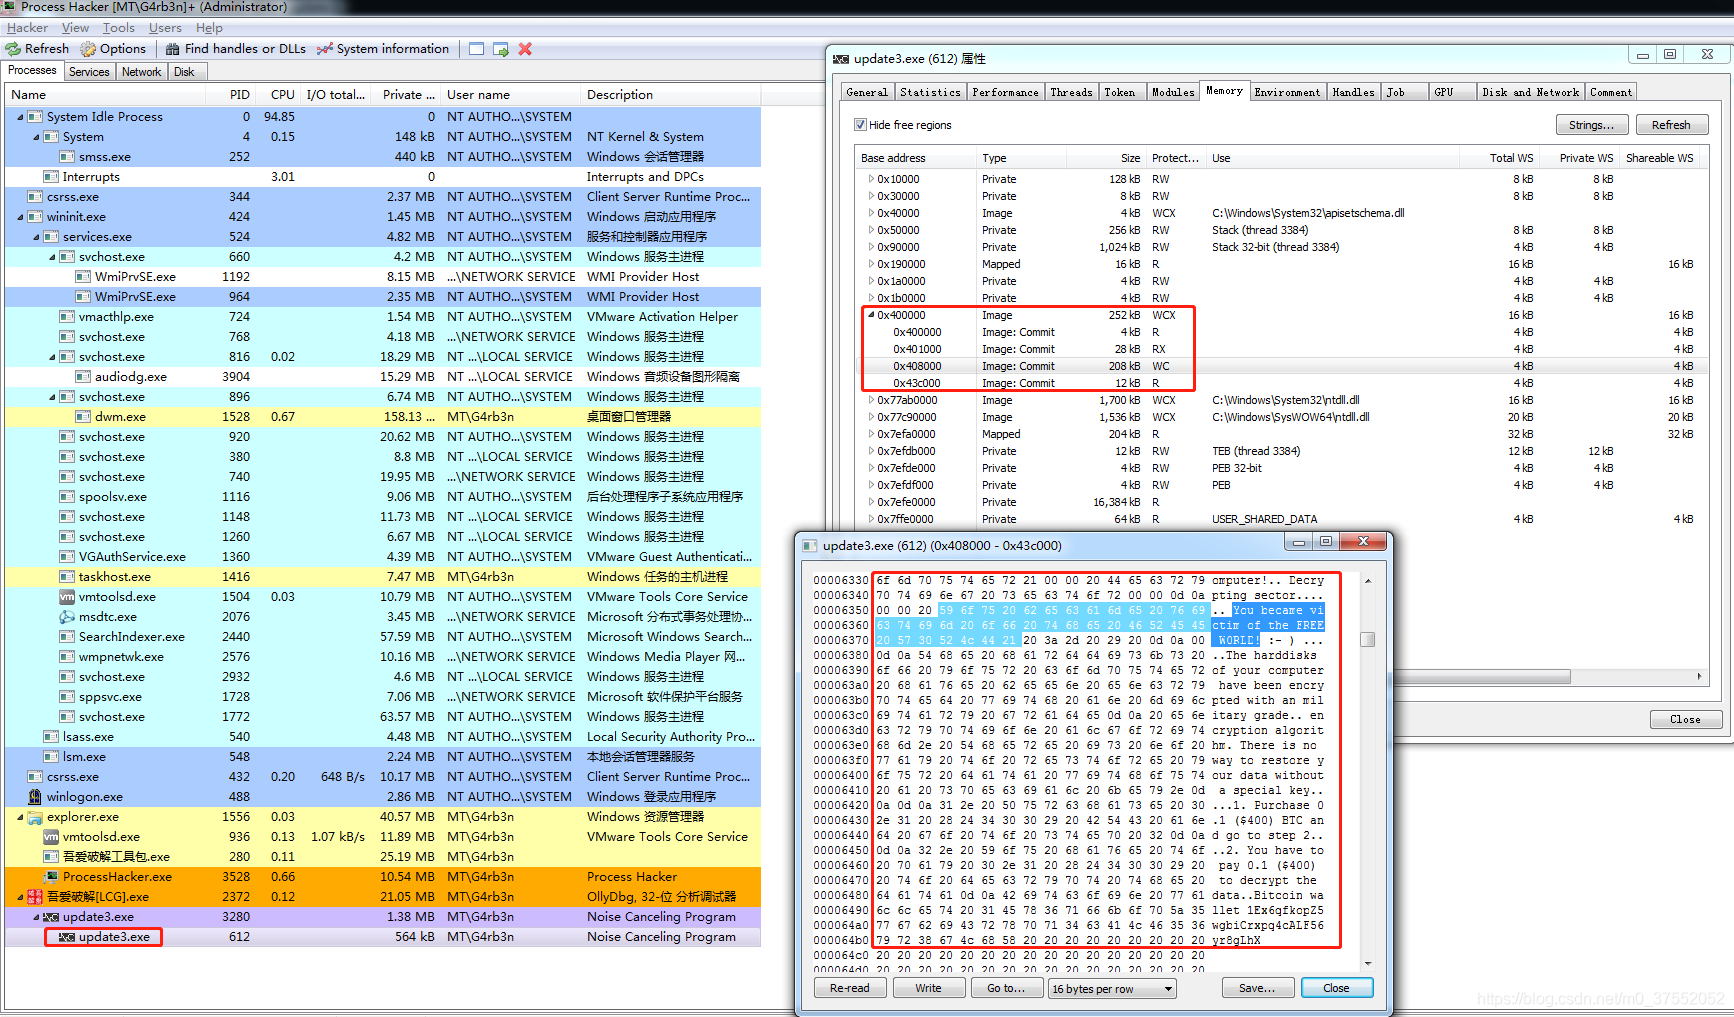The image size is (1734, 1017).
Task: Select the 吾爱破解[LCG].exe red icon
Action: 35,897
